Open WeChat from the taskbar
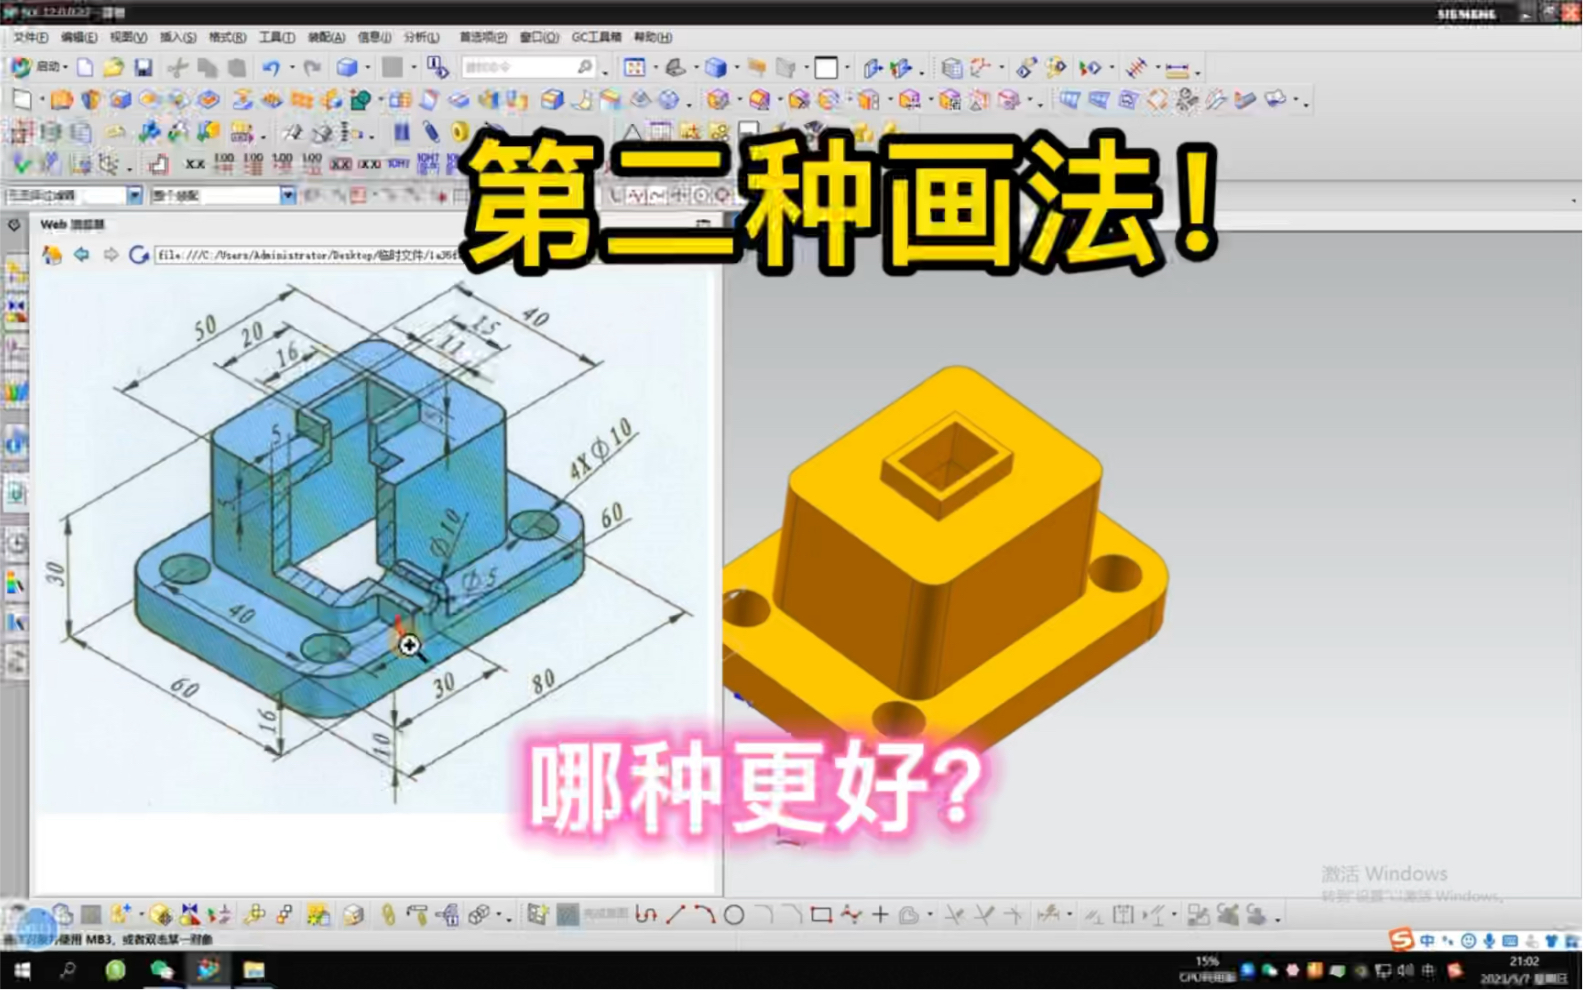 click(161, 970)
